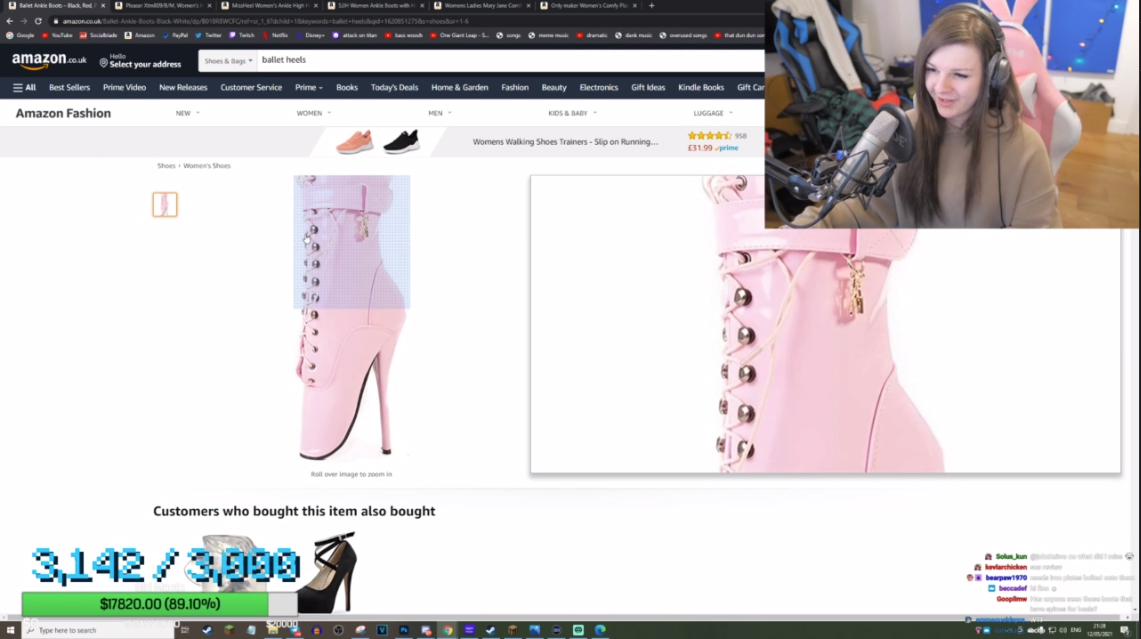Screen dimensions: 1141x639
Task: Open the Windows notification center
Action: pos(1125,630)
